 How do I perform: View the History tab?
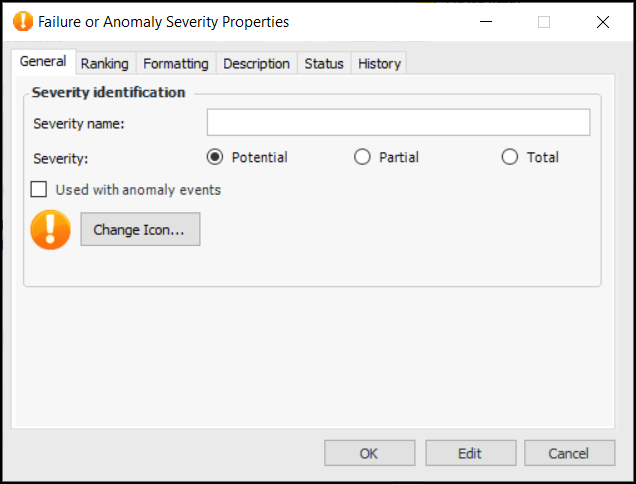click(x=379, y=63)
